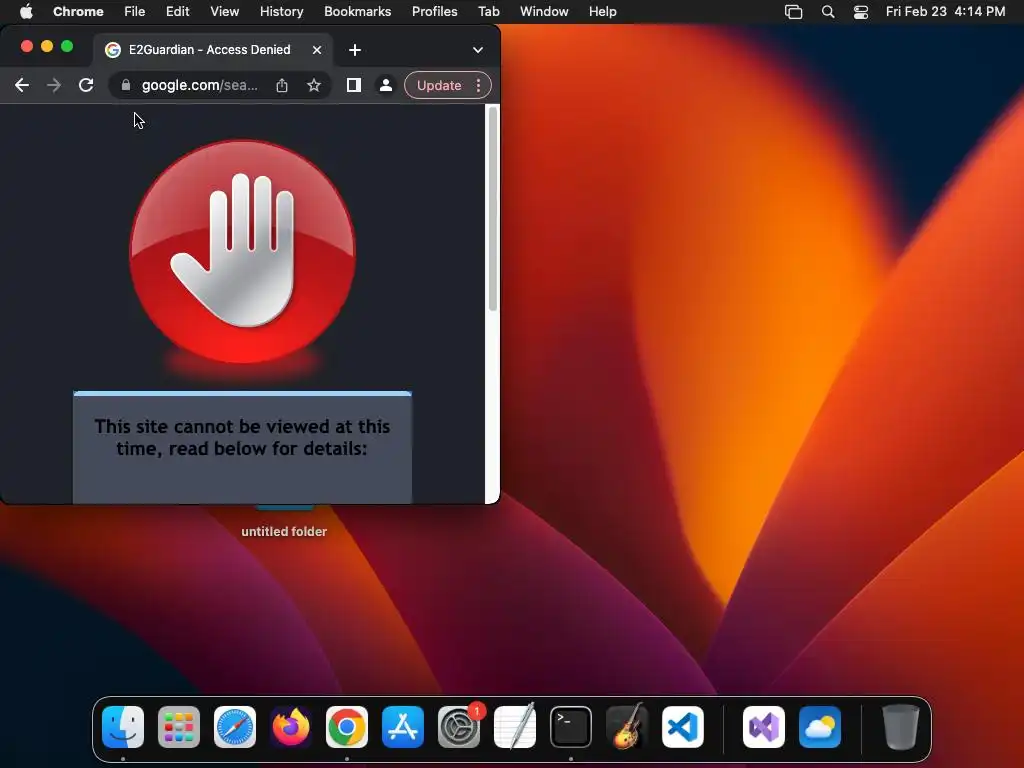Viewport: 1024px width, 768px height.
Task: Reload the blocked page
Action: coord(86,86)
